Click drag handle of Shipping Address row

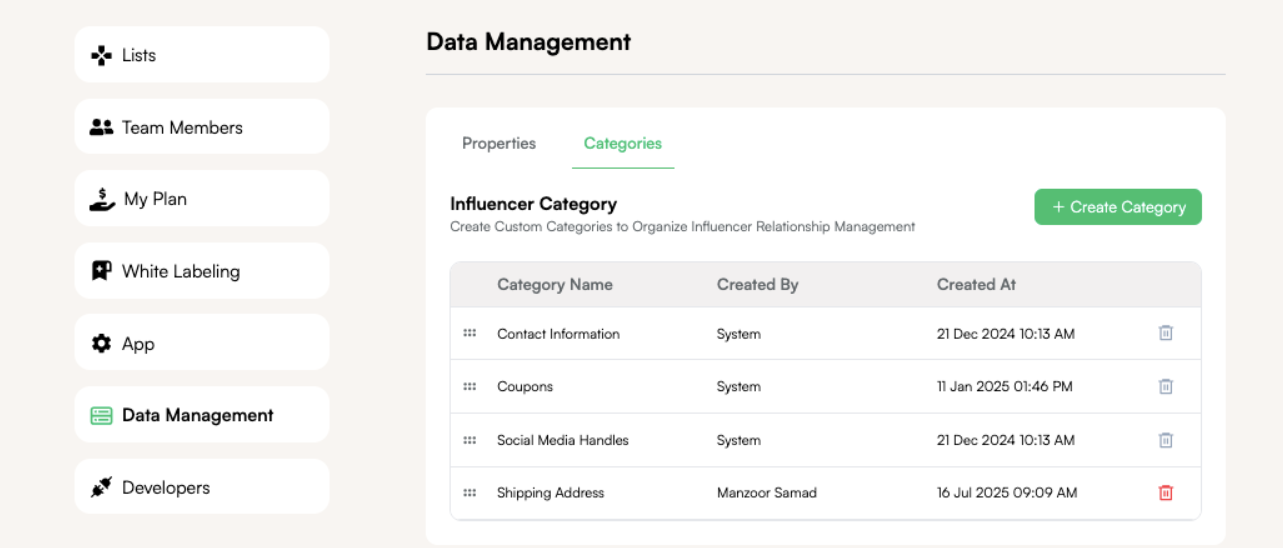click(x=470, y=492)
